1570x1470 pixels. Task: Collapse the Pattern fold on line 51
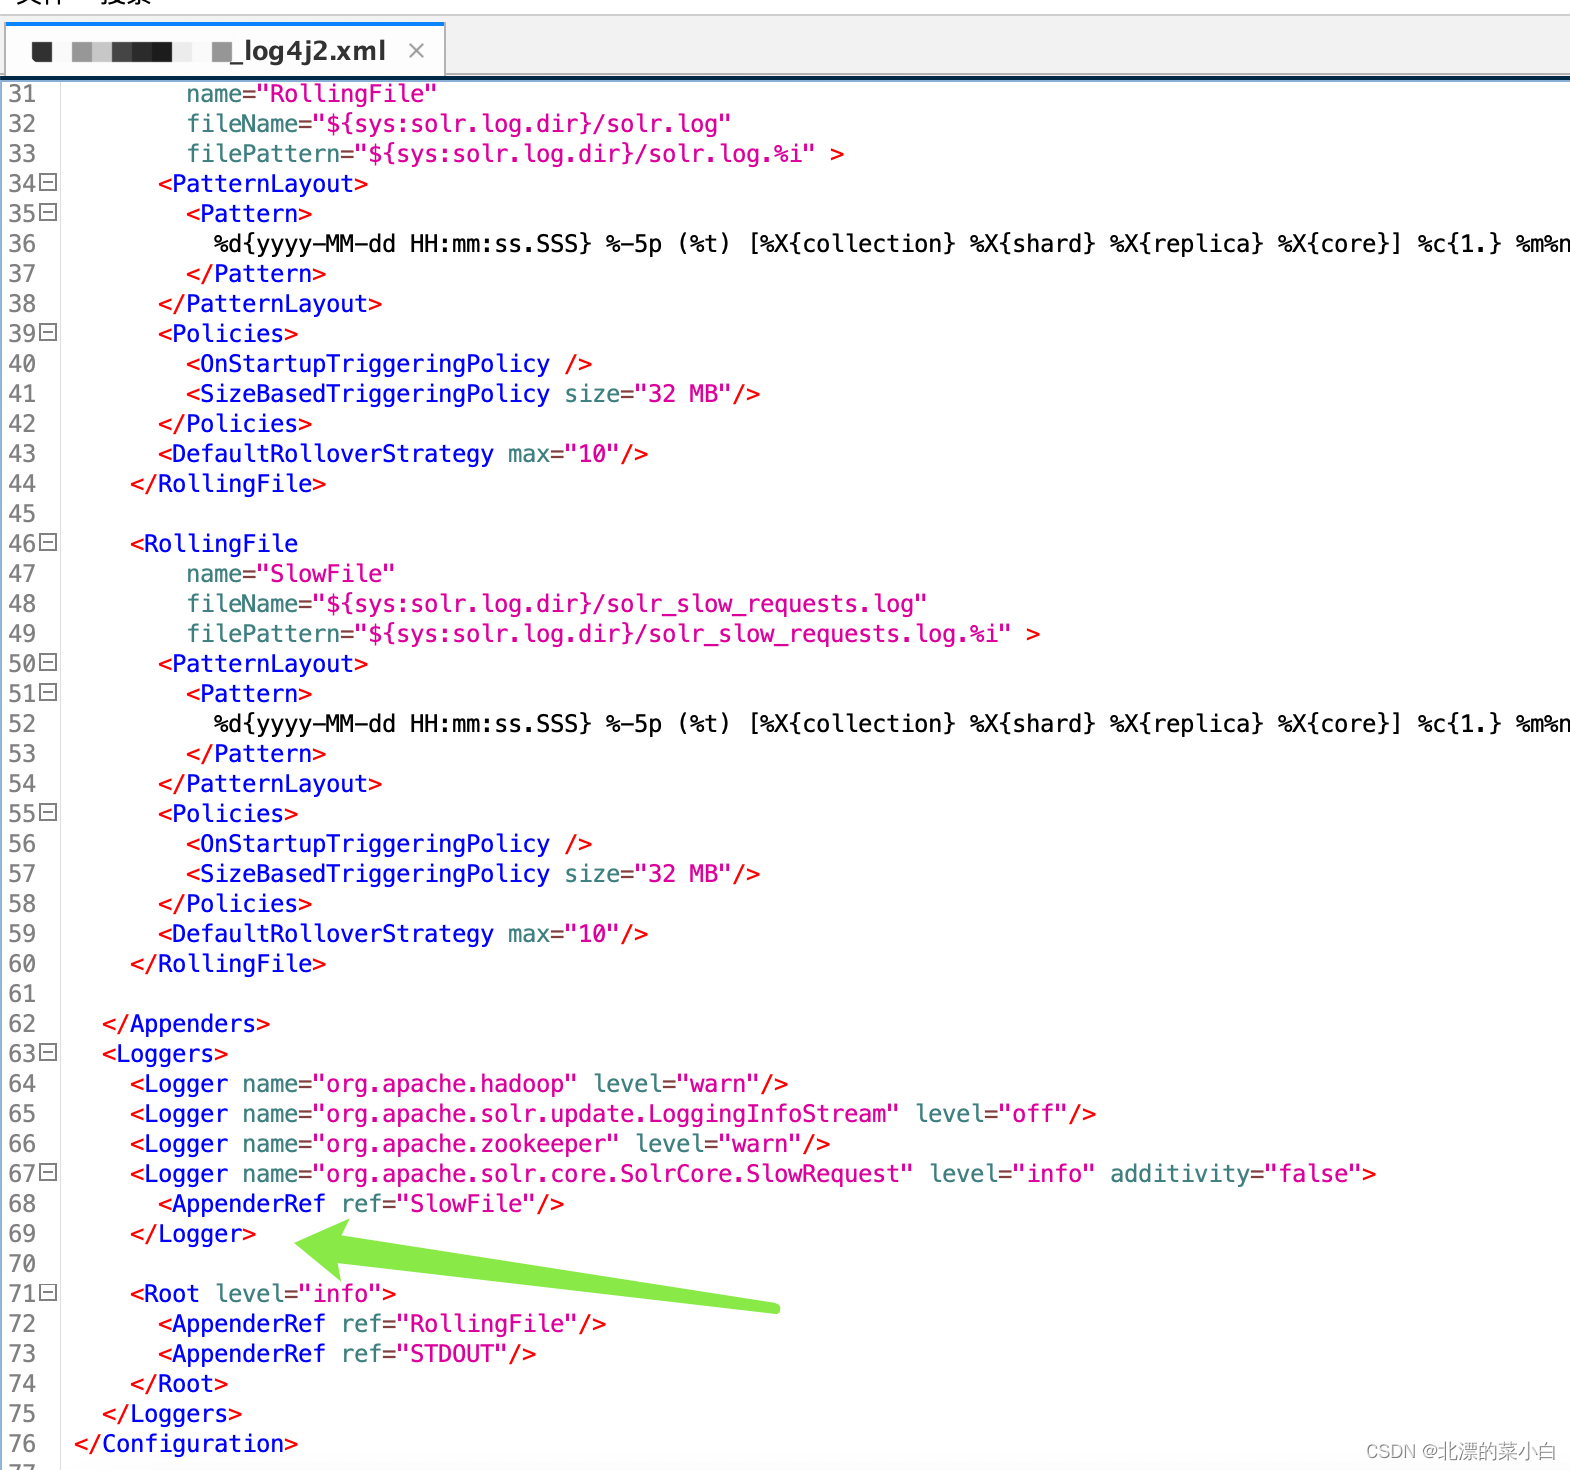(x=48, y=692)
